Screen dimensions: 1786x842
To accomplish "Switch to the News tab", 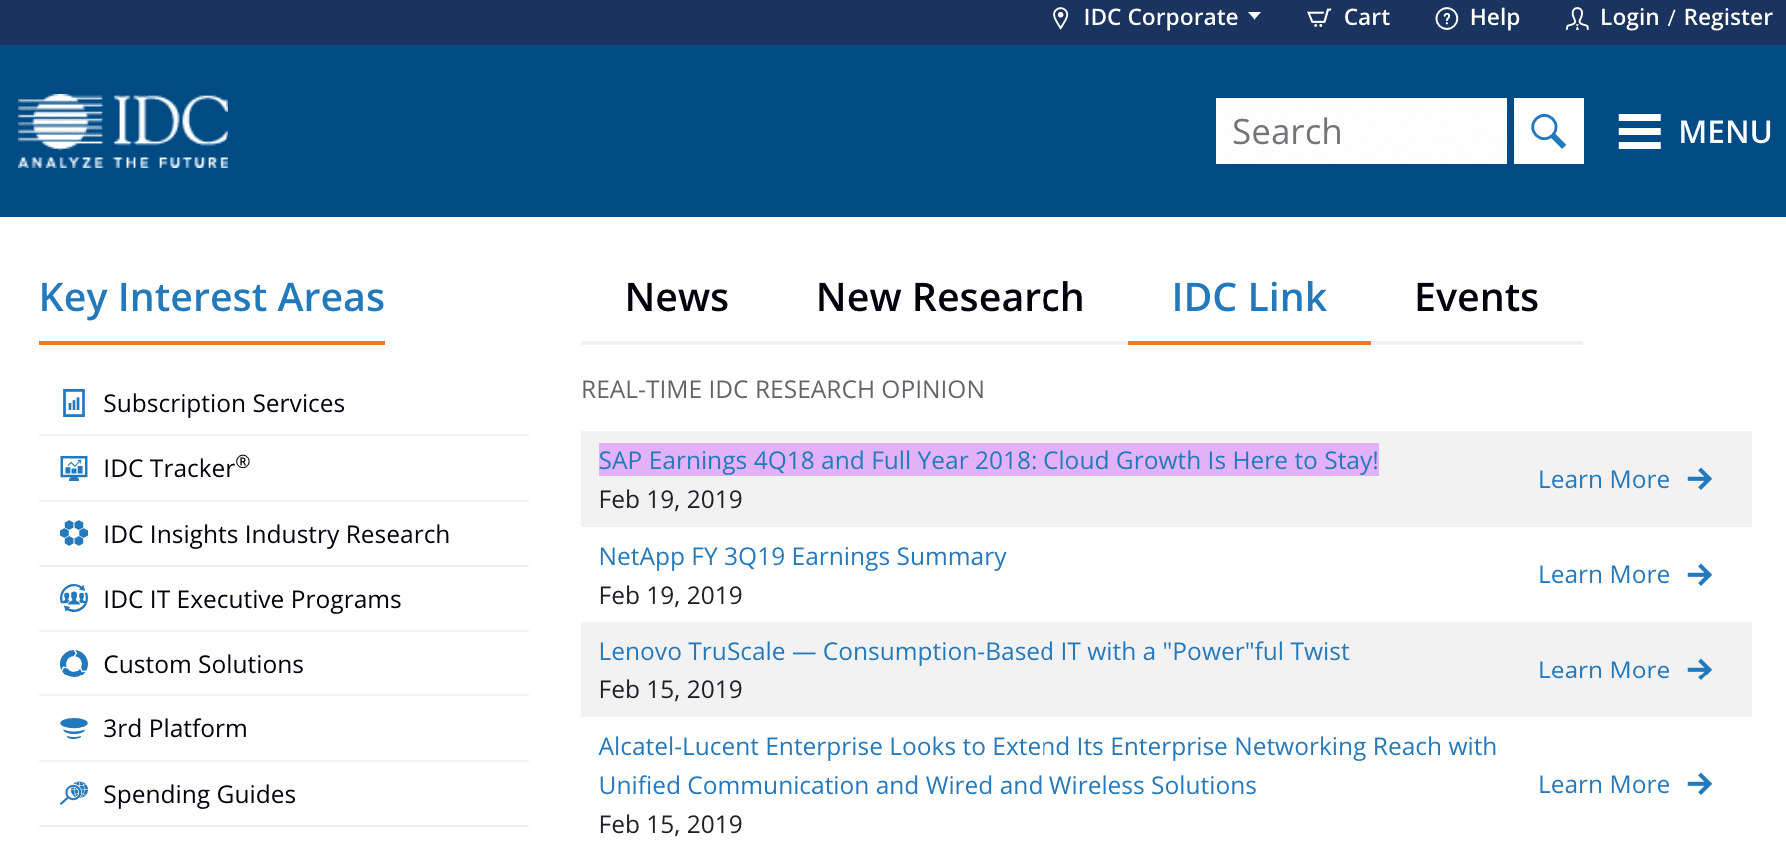I will (x=677, y=298).
